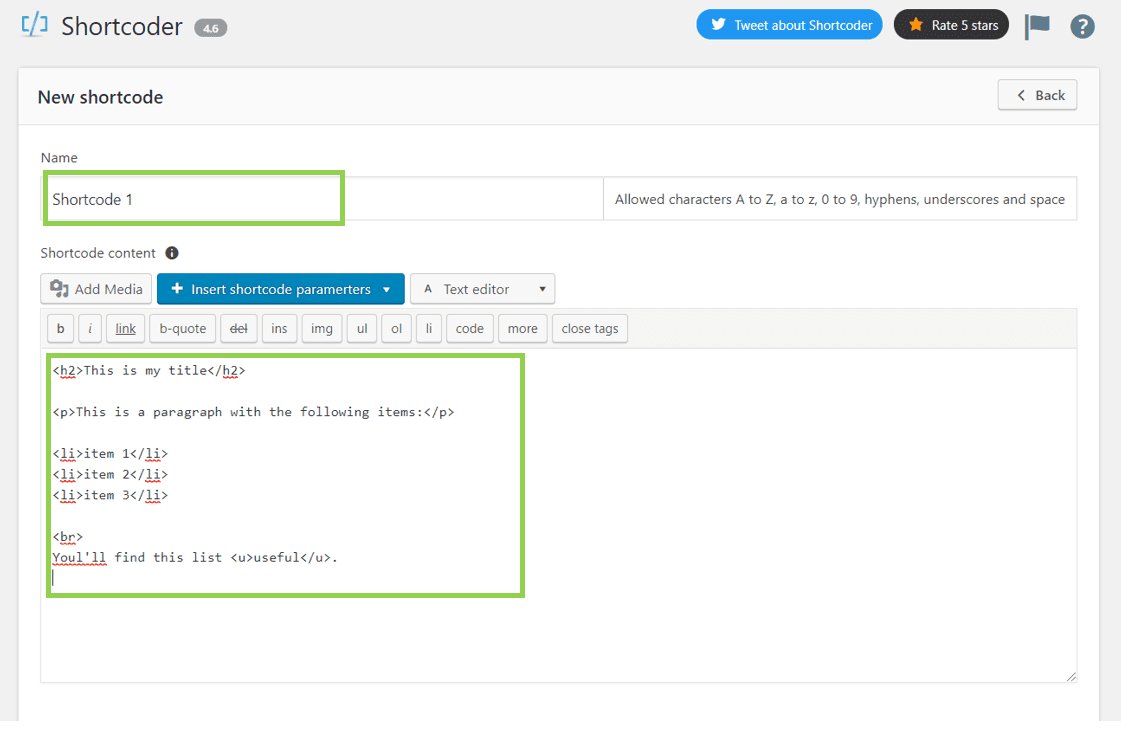The image size is (1121, 748).
Task: Expand the Text editor dropdown
Action: coord(482,289)
